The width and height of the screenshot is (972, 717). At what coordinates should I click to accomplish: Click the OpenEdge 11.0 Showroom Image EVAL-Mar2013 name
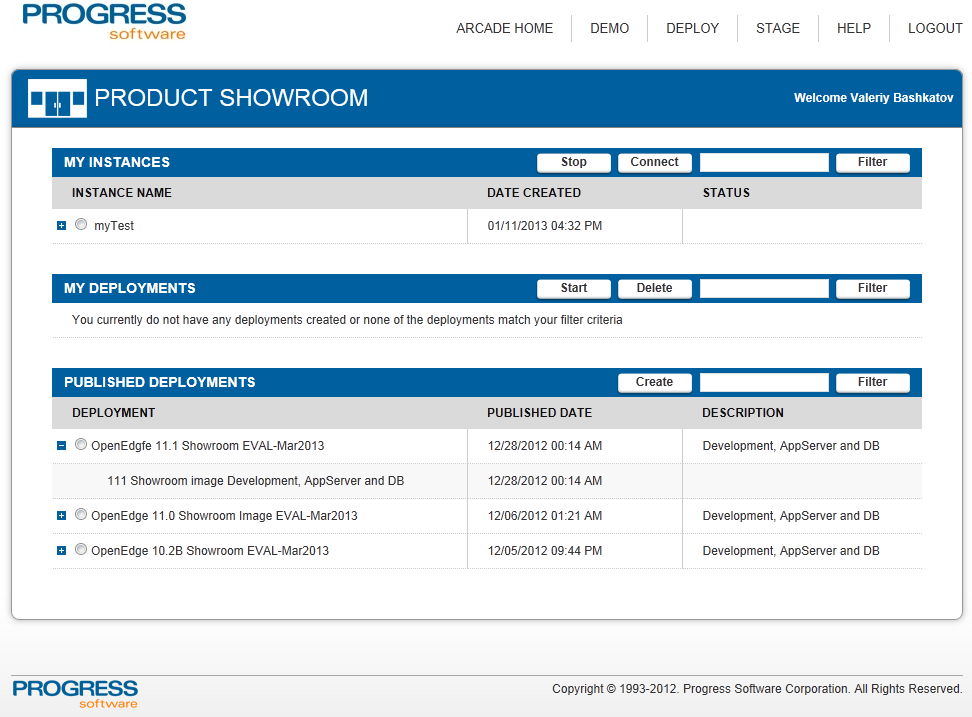(x=224, y=516)
